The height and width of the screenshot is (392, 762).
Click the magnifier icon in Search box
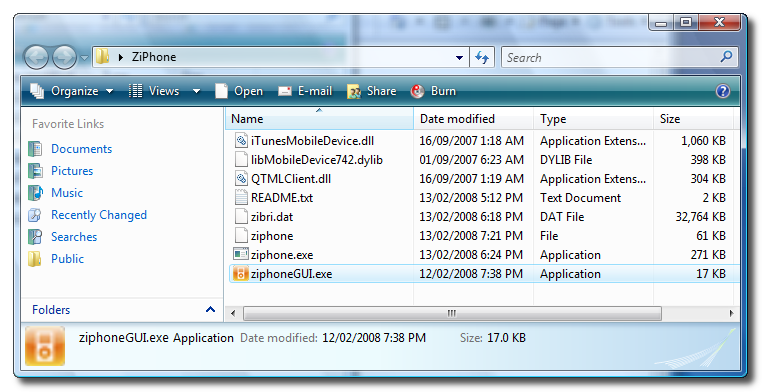(x=727, y=57)
